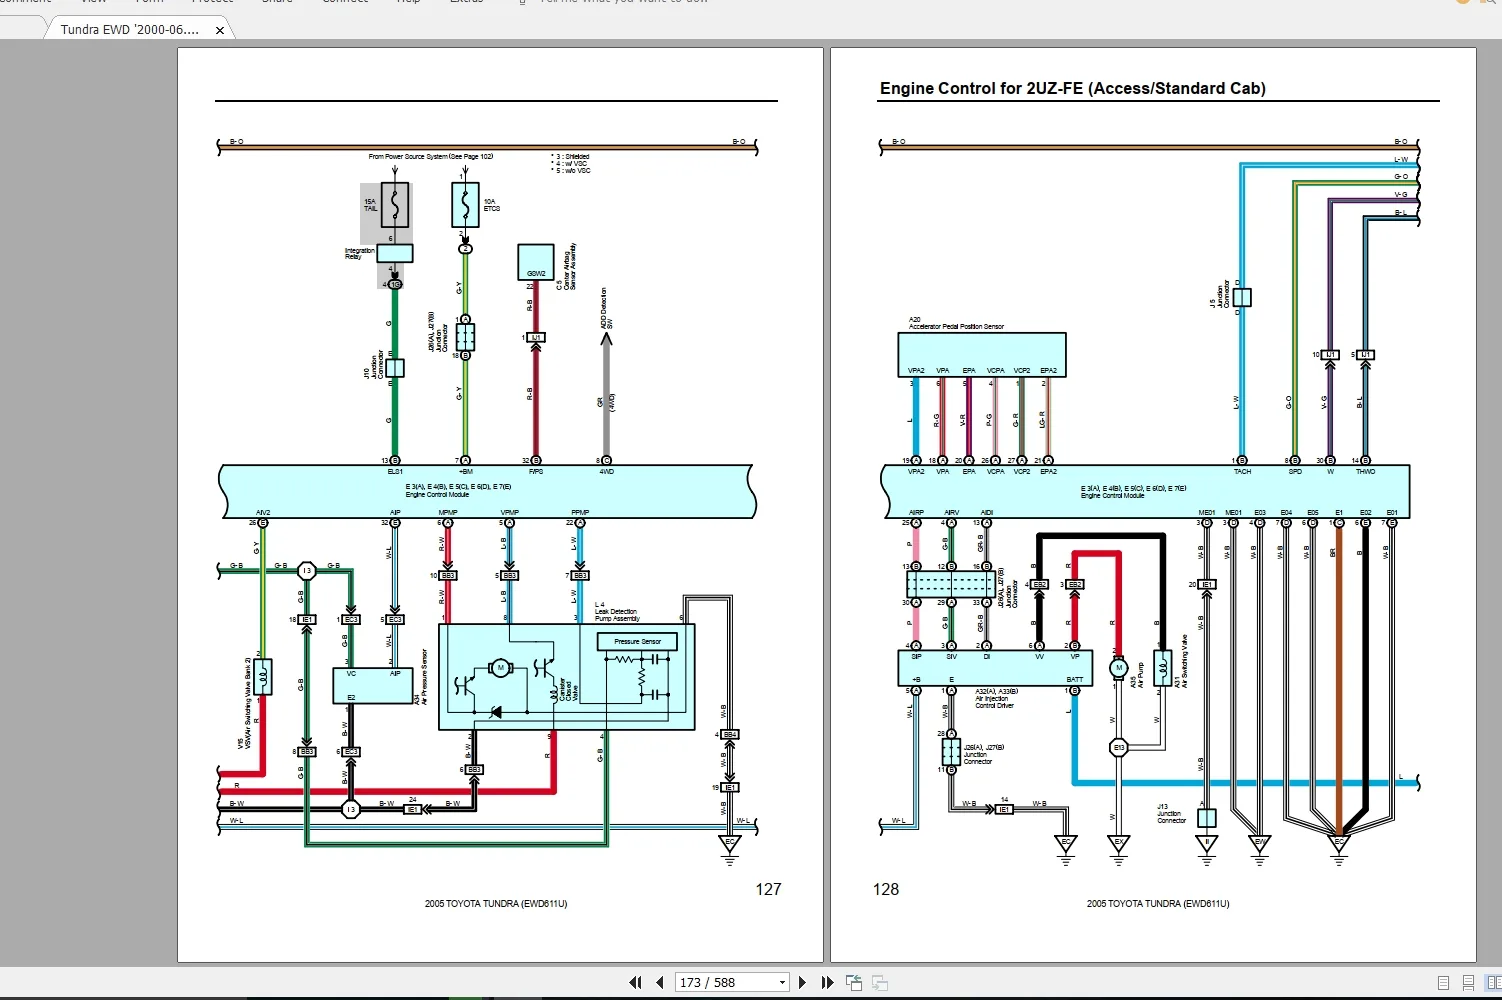This screenshot has height=1000, width=1502.
Task: Click the grayed next view icon
Action: point(880,982)
